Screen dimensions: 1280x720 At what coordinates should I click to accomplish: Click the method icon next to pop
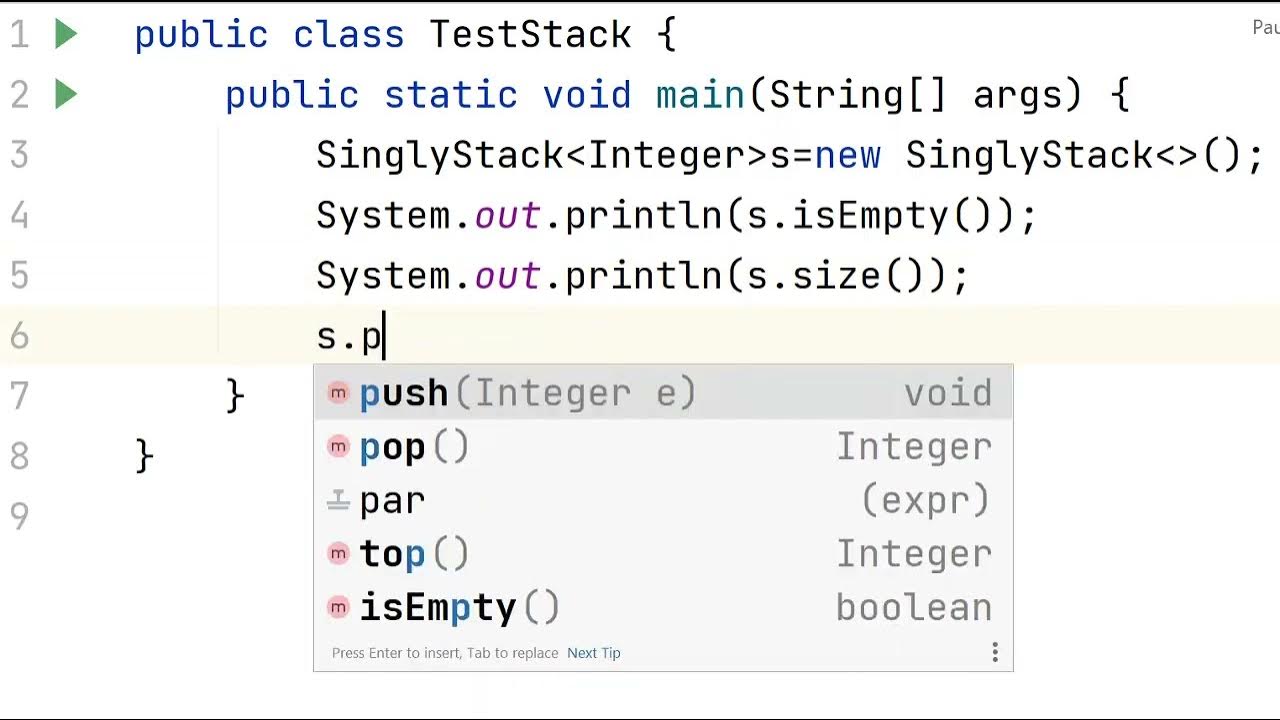(x=339, y=447)
